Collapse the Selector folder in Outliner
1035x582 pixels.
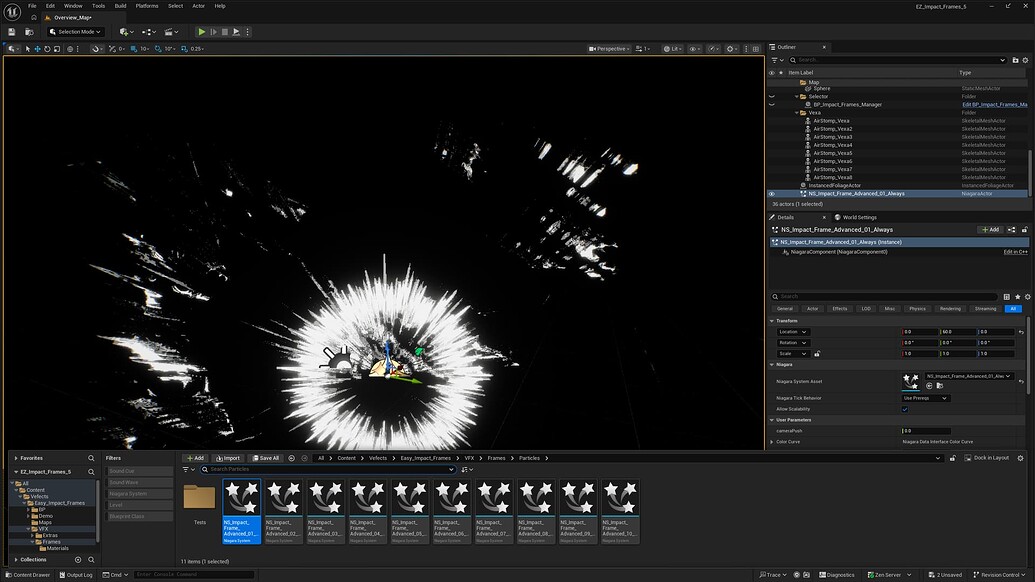[x=797, y=96]
